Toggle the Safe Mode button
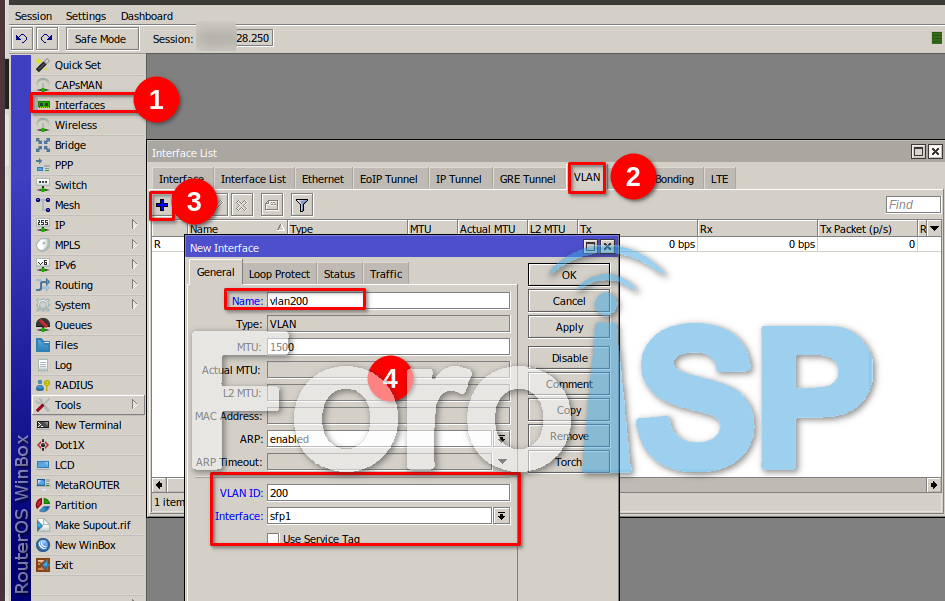 point(100,39)
